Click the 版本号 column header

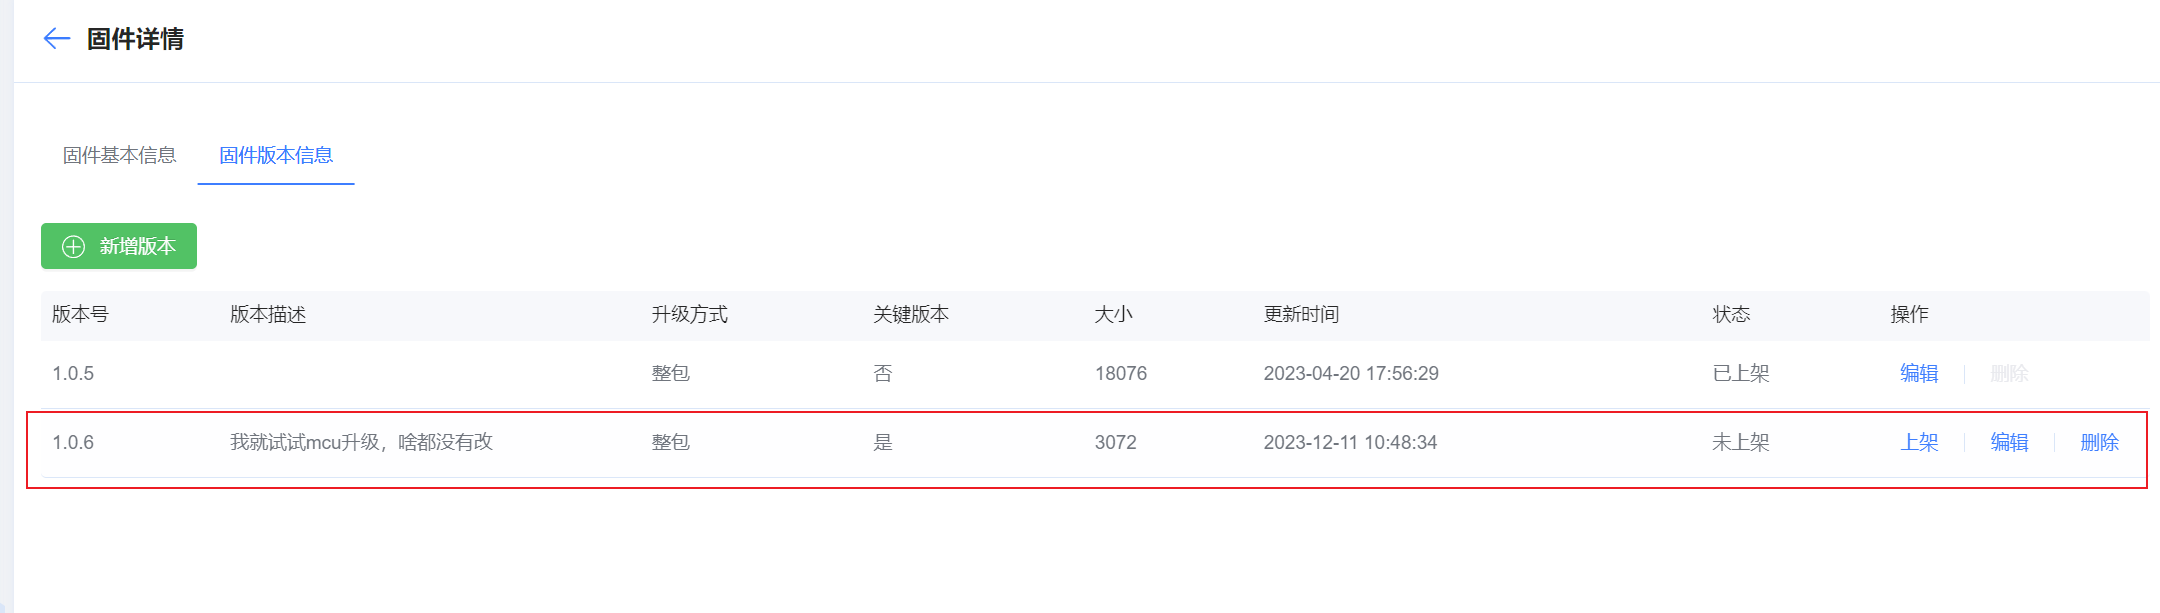pos(80,314)
